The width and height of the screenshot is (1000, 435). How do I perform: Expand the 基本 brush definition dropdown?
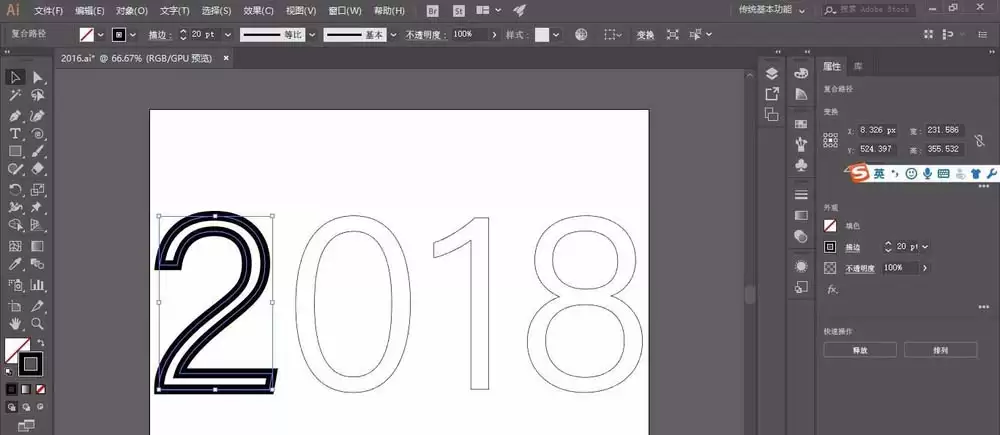point(393,35)
